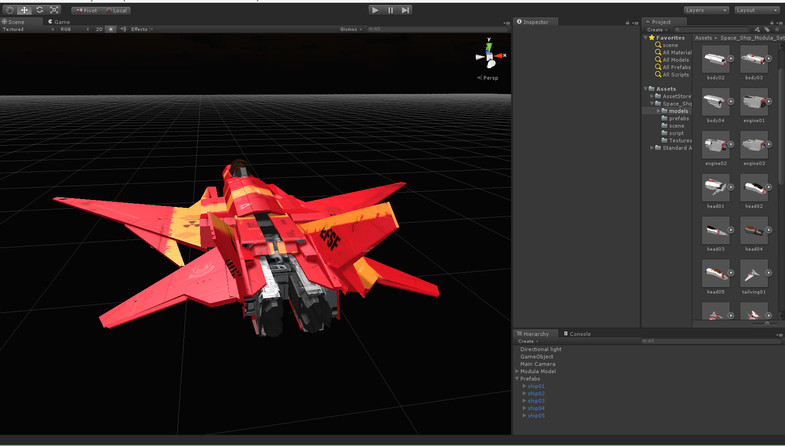Expand the Standard Assets folder
Screen dimensions: 785x446
click(x=652, y=148)
